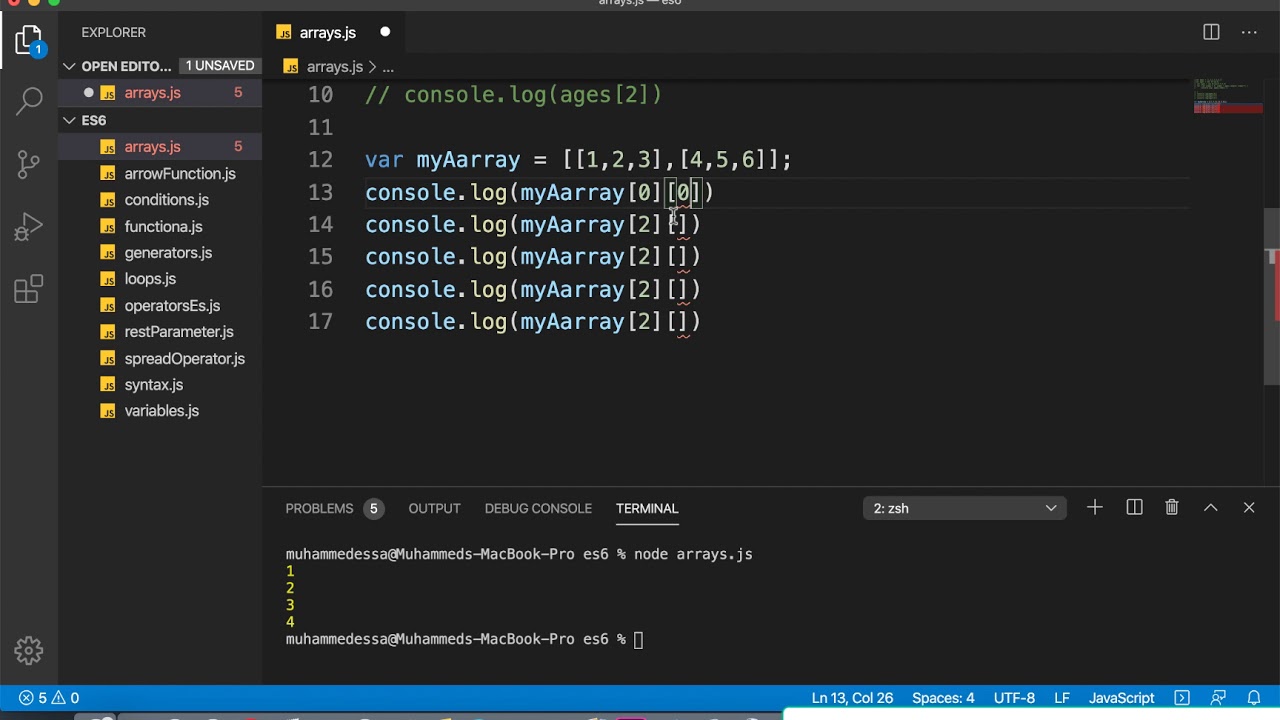Viewport: 1280px width, 720px height.
Task: Open errors and warnings in status bar
Action: (x=48, y=698)
